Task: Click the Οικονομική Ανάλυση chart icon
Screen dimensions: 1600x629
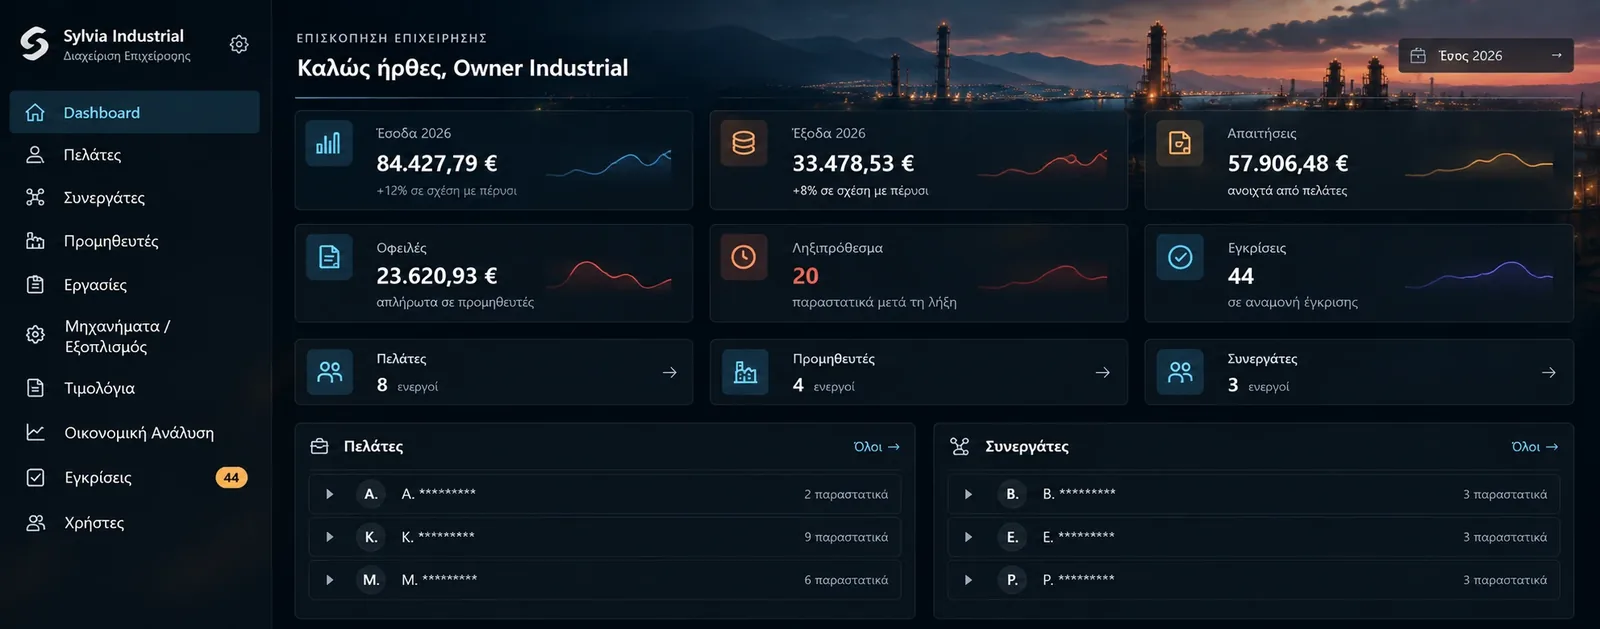Action: pyautogui.click(x=35, y=432)
